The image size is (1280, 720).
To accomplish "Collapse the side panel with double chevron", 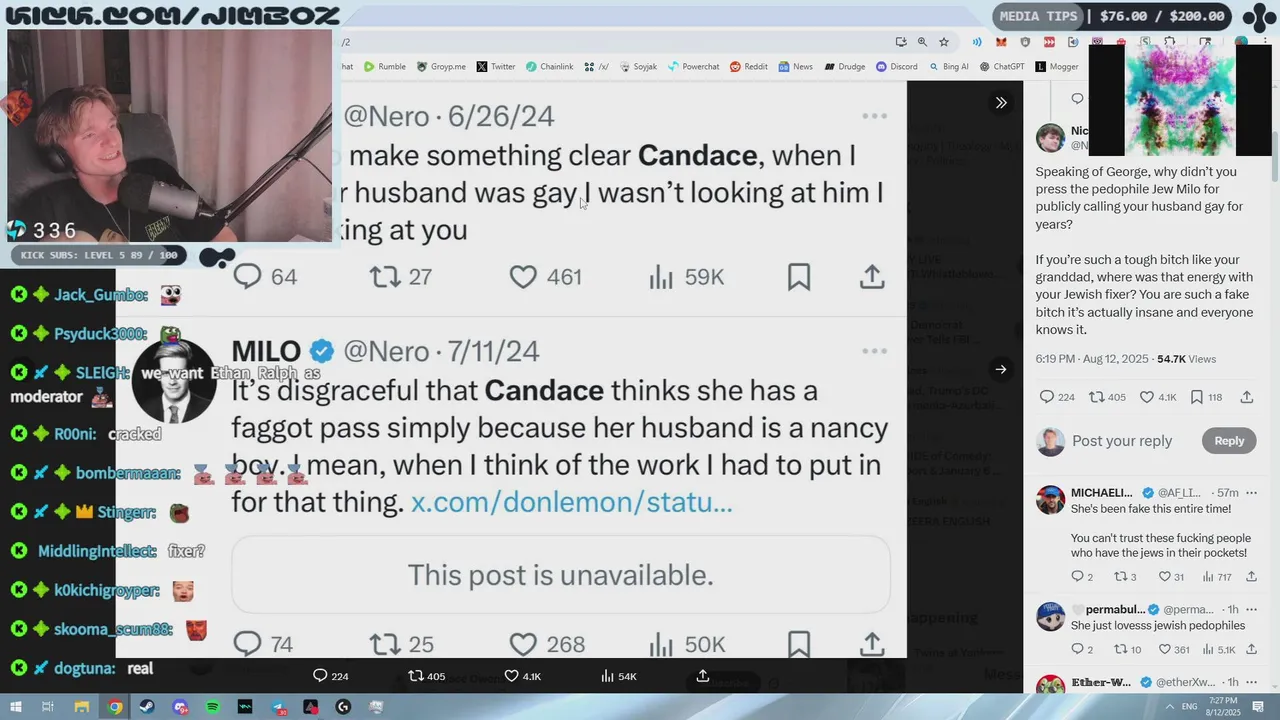I will click(1001, 102).
